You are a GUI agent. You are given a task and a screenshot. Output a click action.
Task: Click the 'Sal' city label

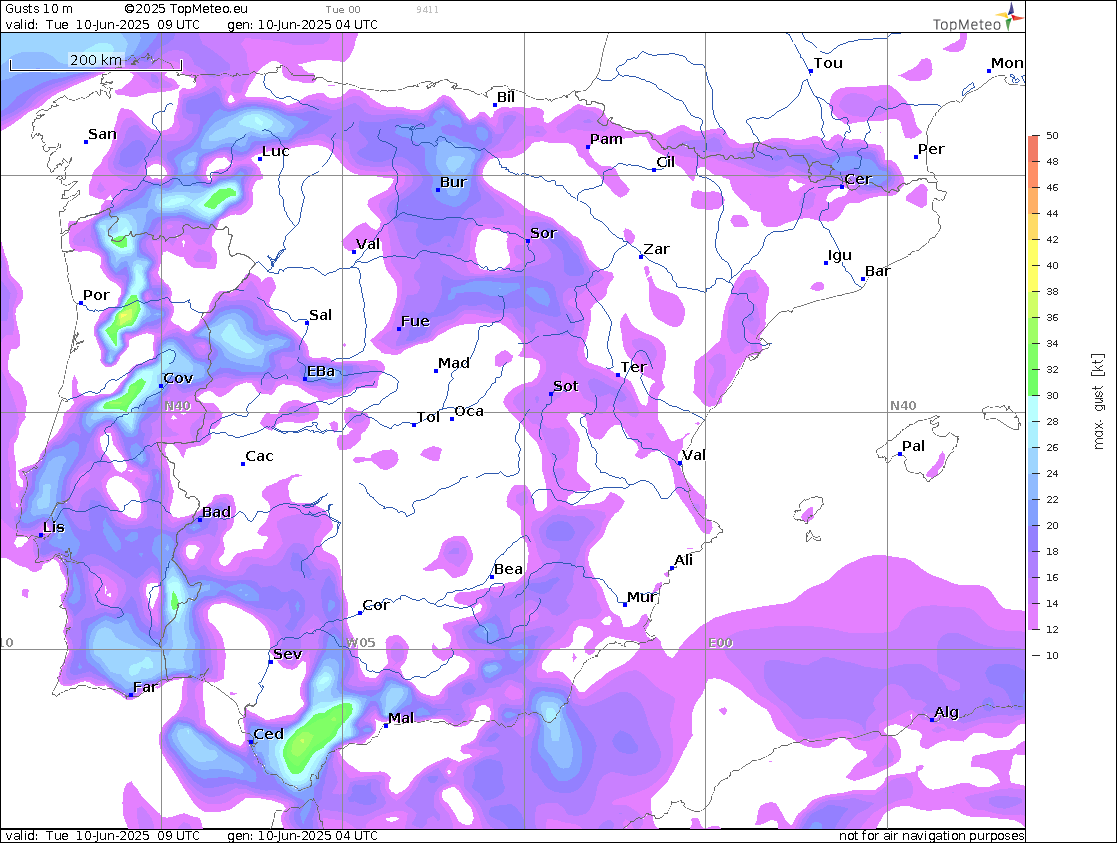(321, 315)
